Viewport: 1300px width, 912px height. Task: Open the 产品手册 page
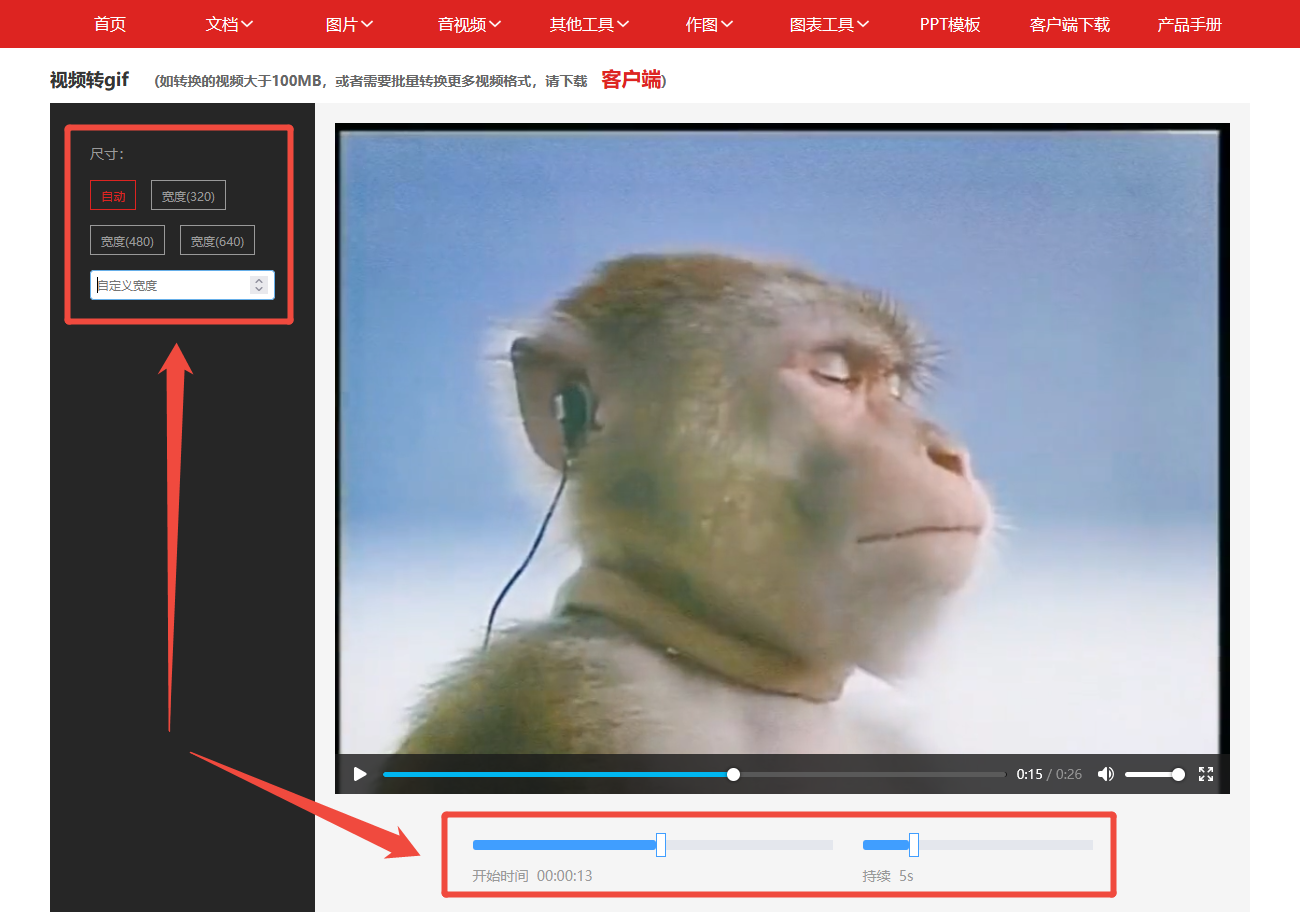pos(1190,24)
